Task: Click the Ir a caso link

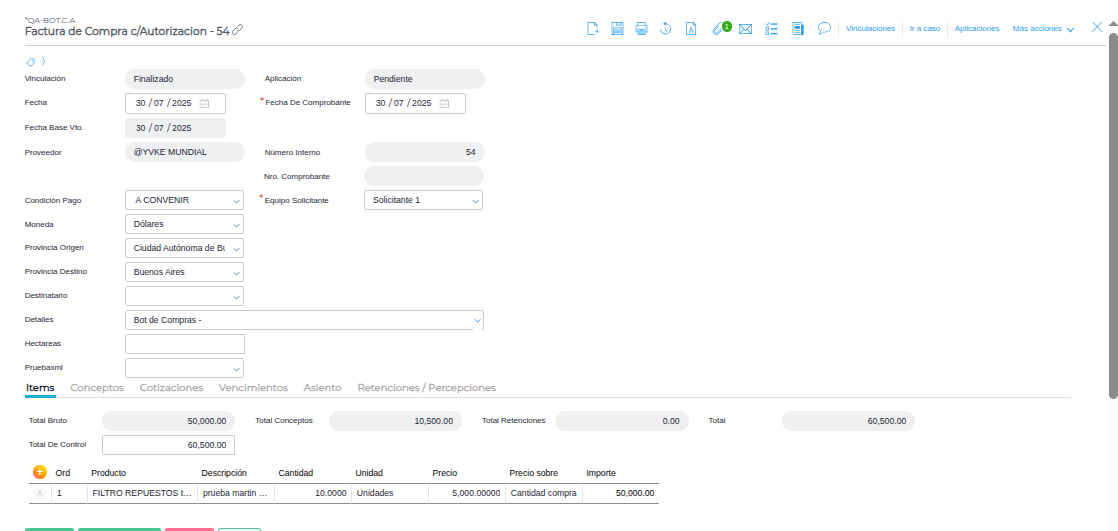Action: pyautogui.click(x=925, y=29)
